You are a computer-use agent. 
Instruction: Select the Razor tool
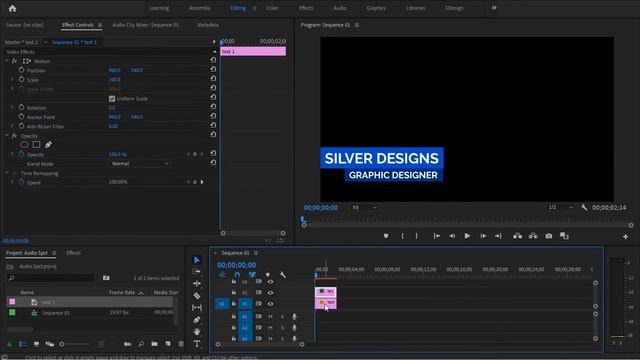[197, 296]
